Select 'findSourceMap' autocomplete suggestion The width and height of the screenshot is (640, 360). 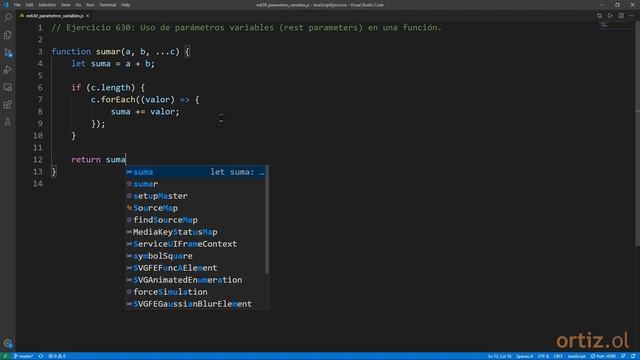pos(196,220)
